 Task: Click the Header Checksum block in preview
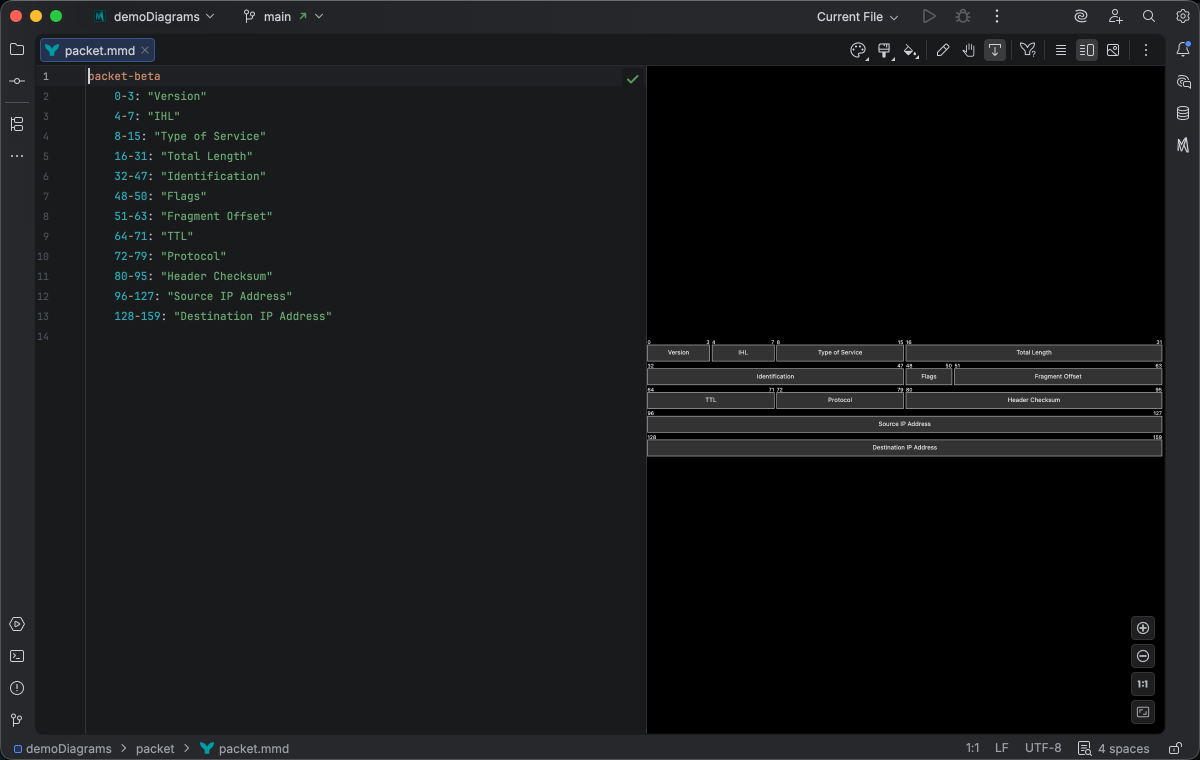pos(1033,400)
